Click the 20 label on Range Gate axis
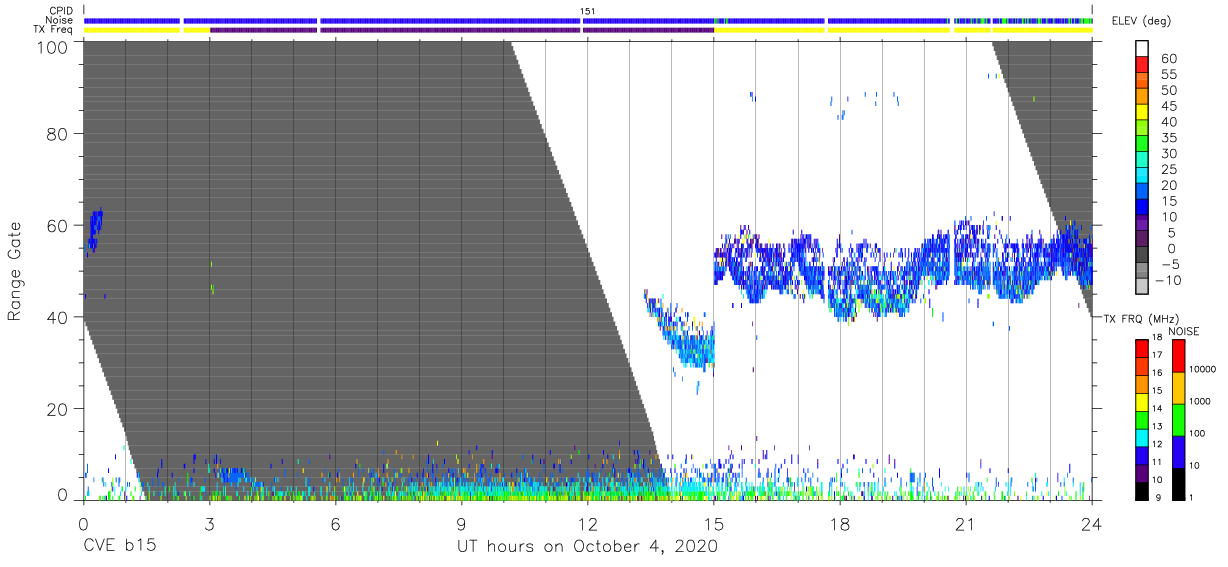 coord(58,409)
